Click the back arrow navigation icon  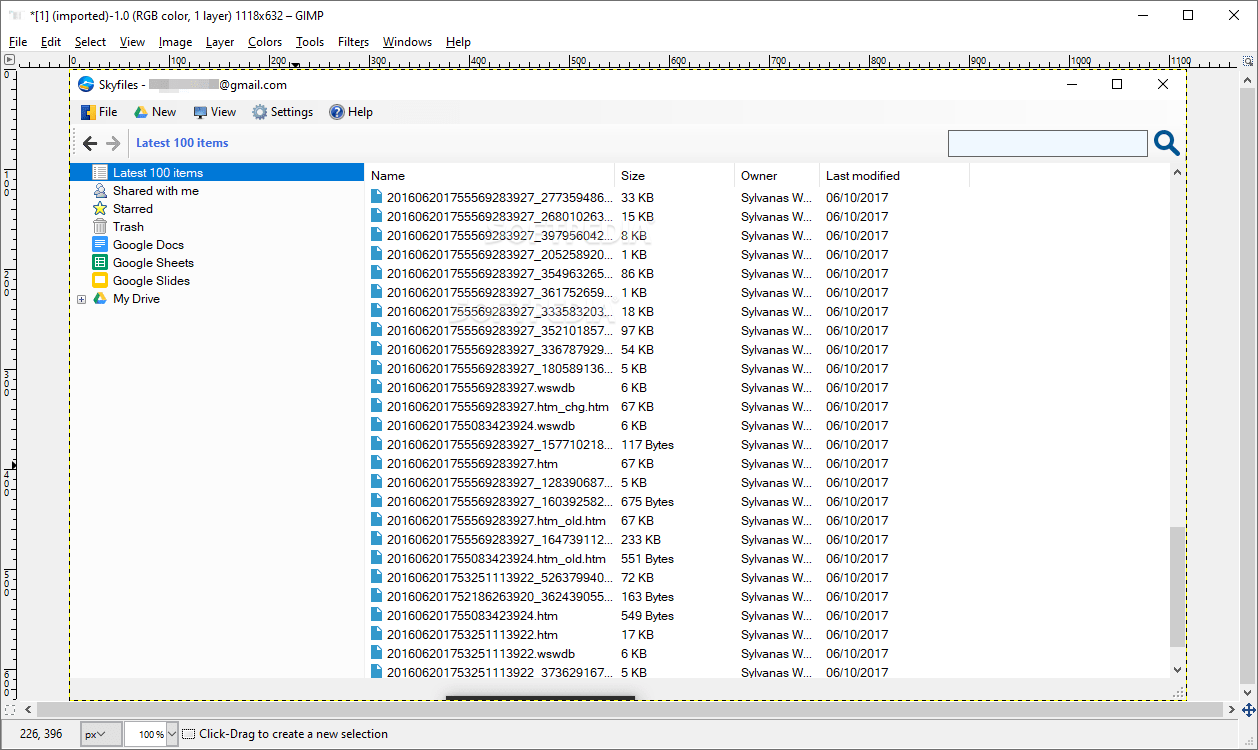[90, 143]
